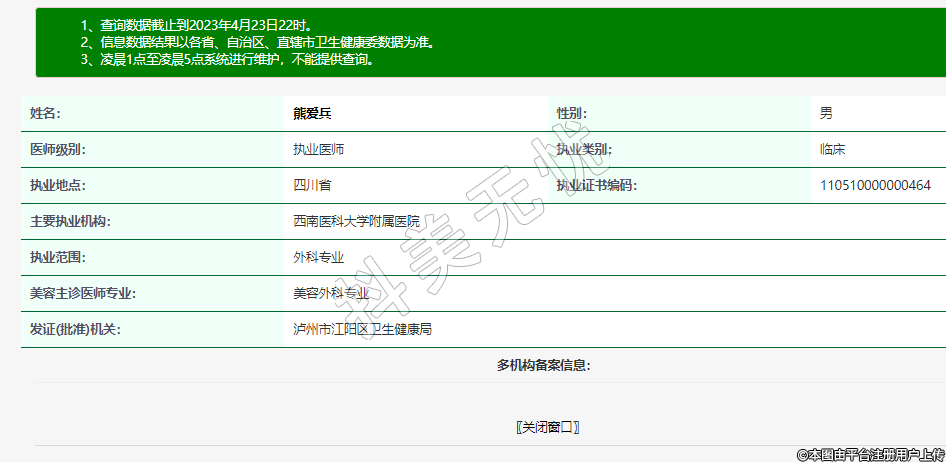Click the 临床 practice category value

pyautogui.click(x=833, y=149)
